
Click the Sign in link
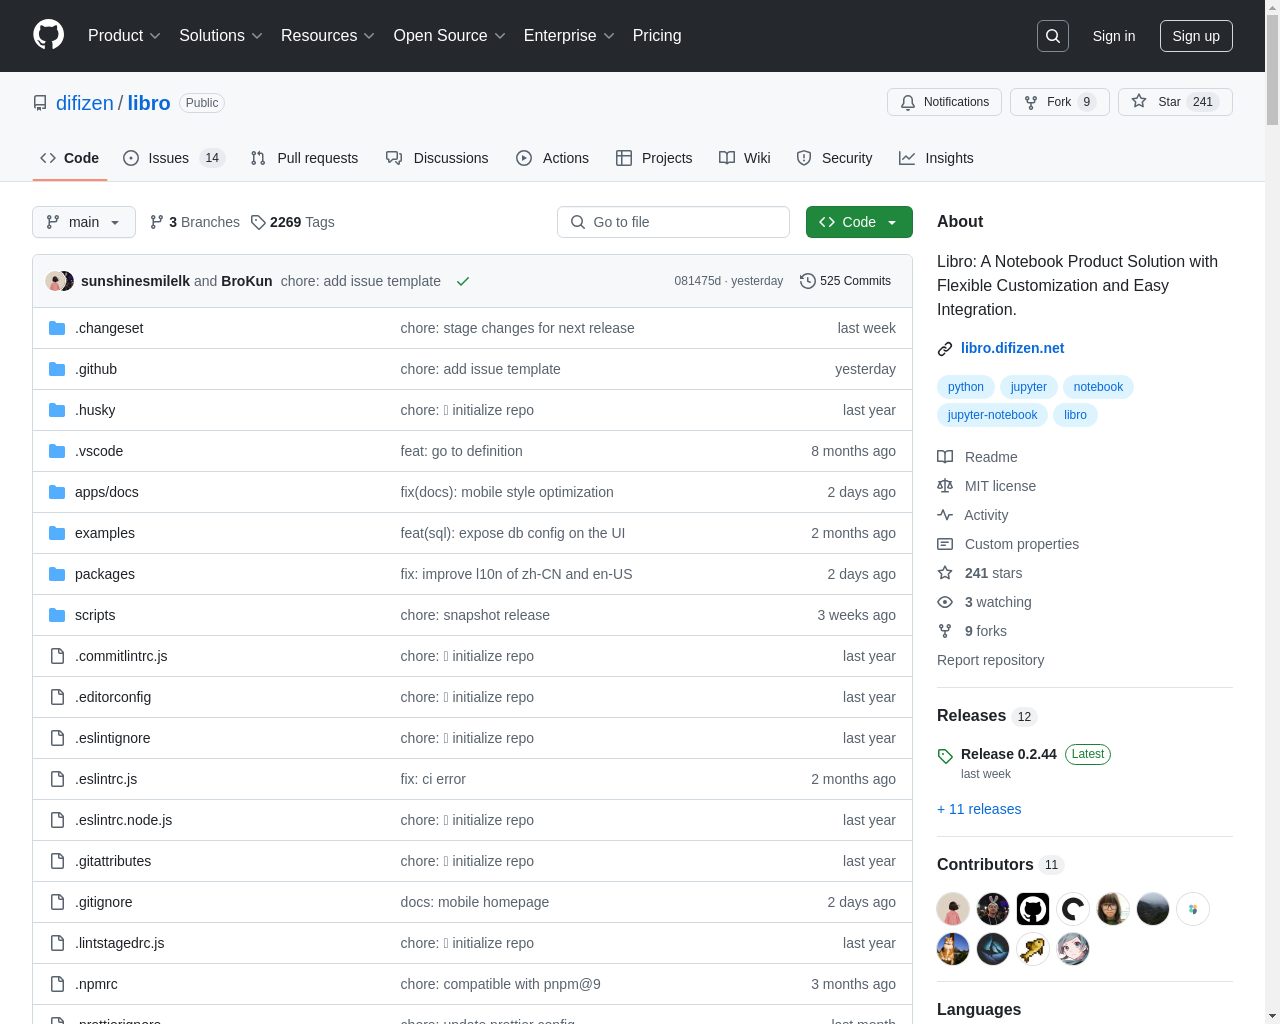pos(1114,36)
